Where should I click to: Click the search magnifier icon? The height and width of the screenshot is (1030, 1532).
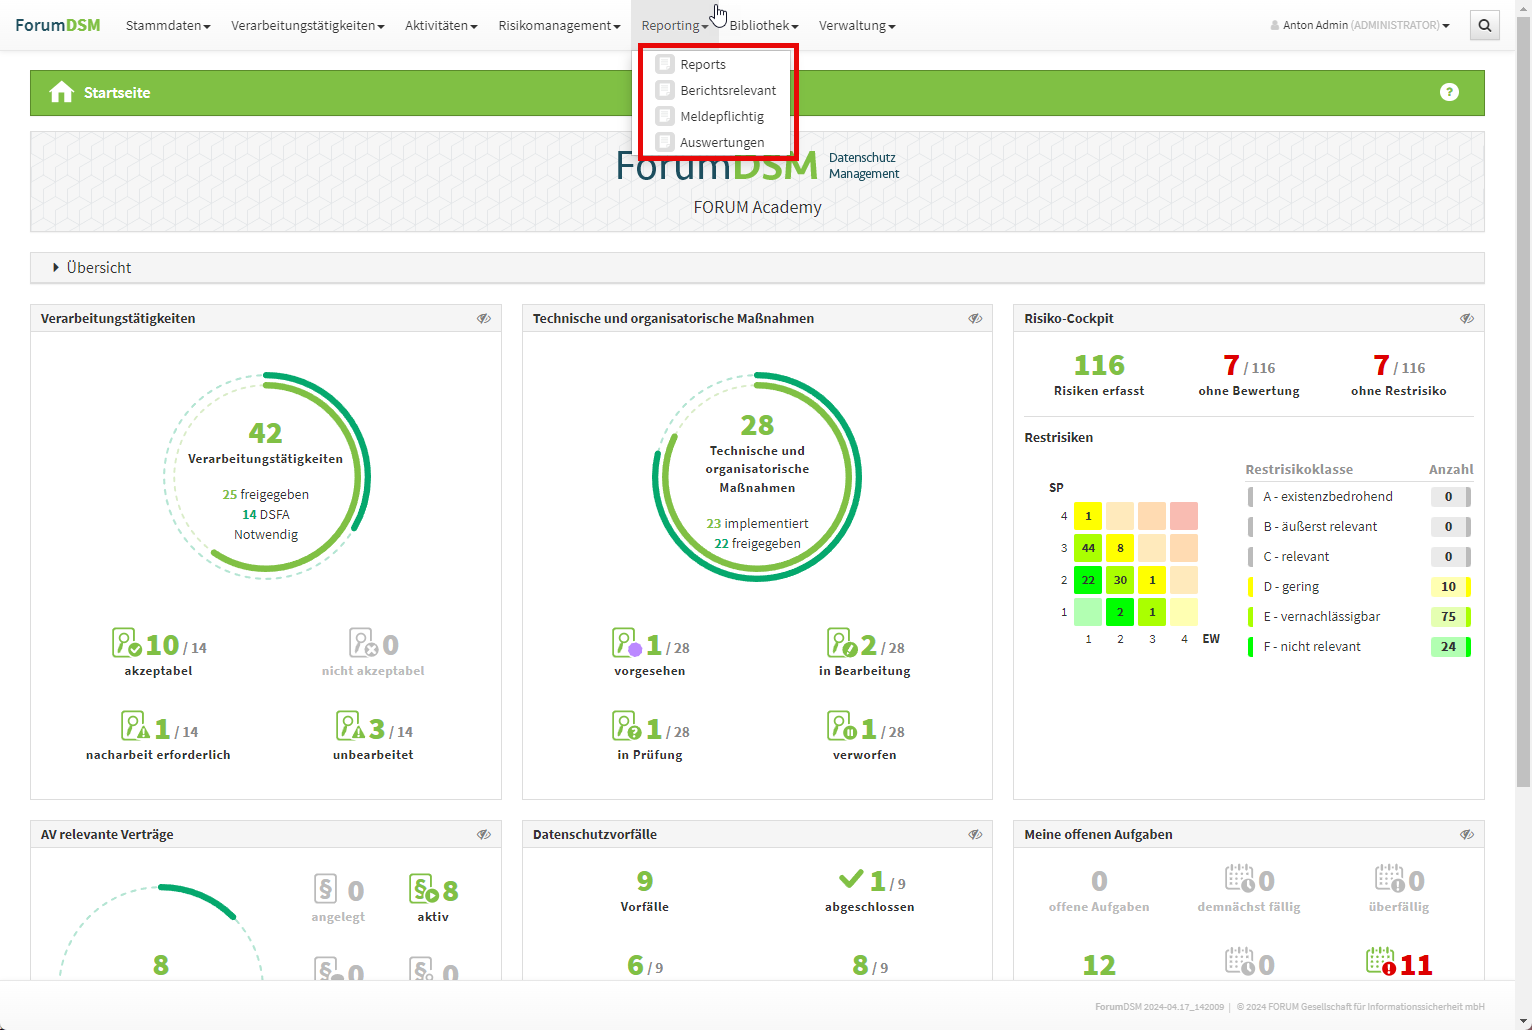pyautogui.click(x=1485, y=26)
